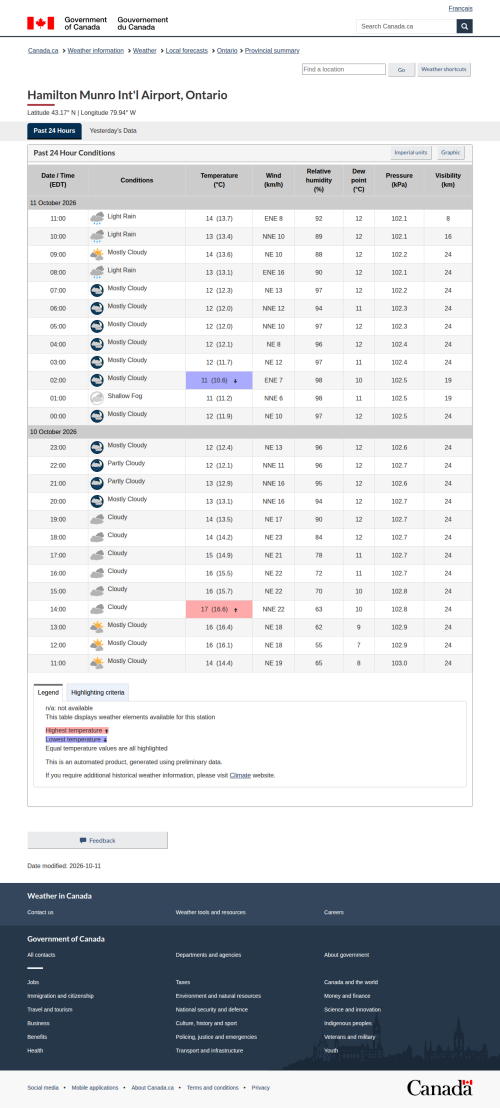Open Weather tools and resources footer link
This screenshot has height=1108, width=500.
pos(210,912)
